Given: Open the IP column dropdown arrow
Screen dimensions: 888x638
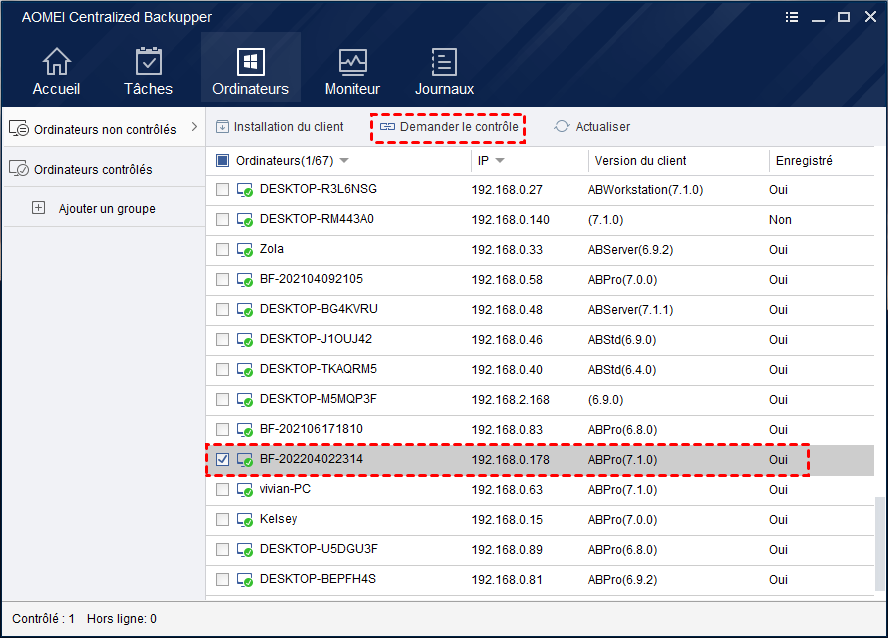Looking at the screenshot, I should click(500, 161).
